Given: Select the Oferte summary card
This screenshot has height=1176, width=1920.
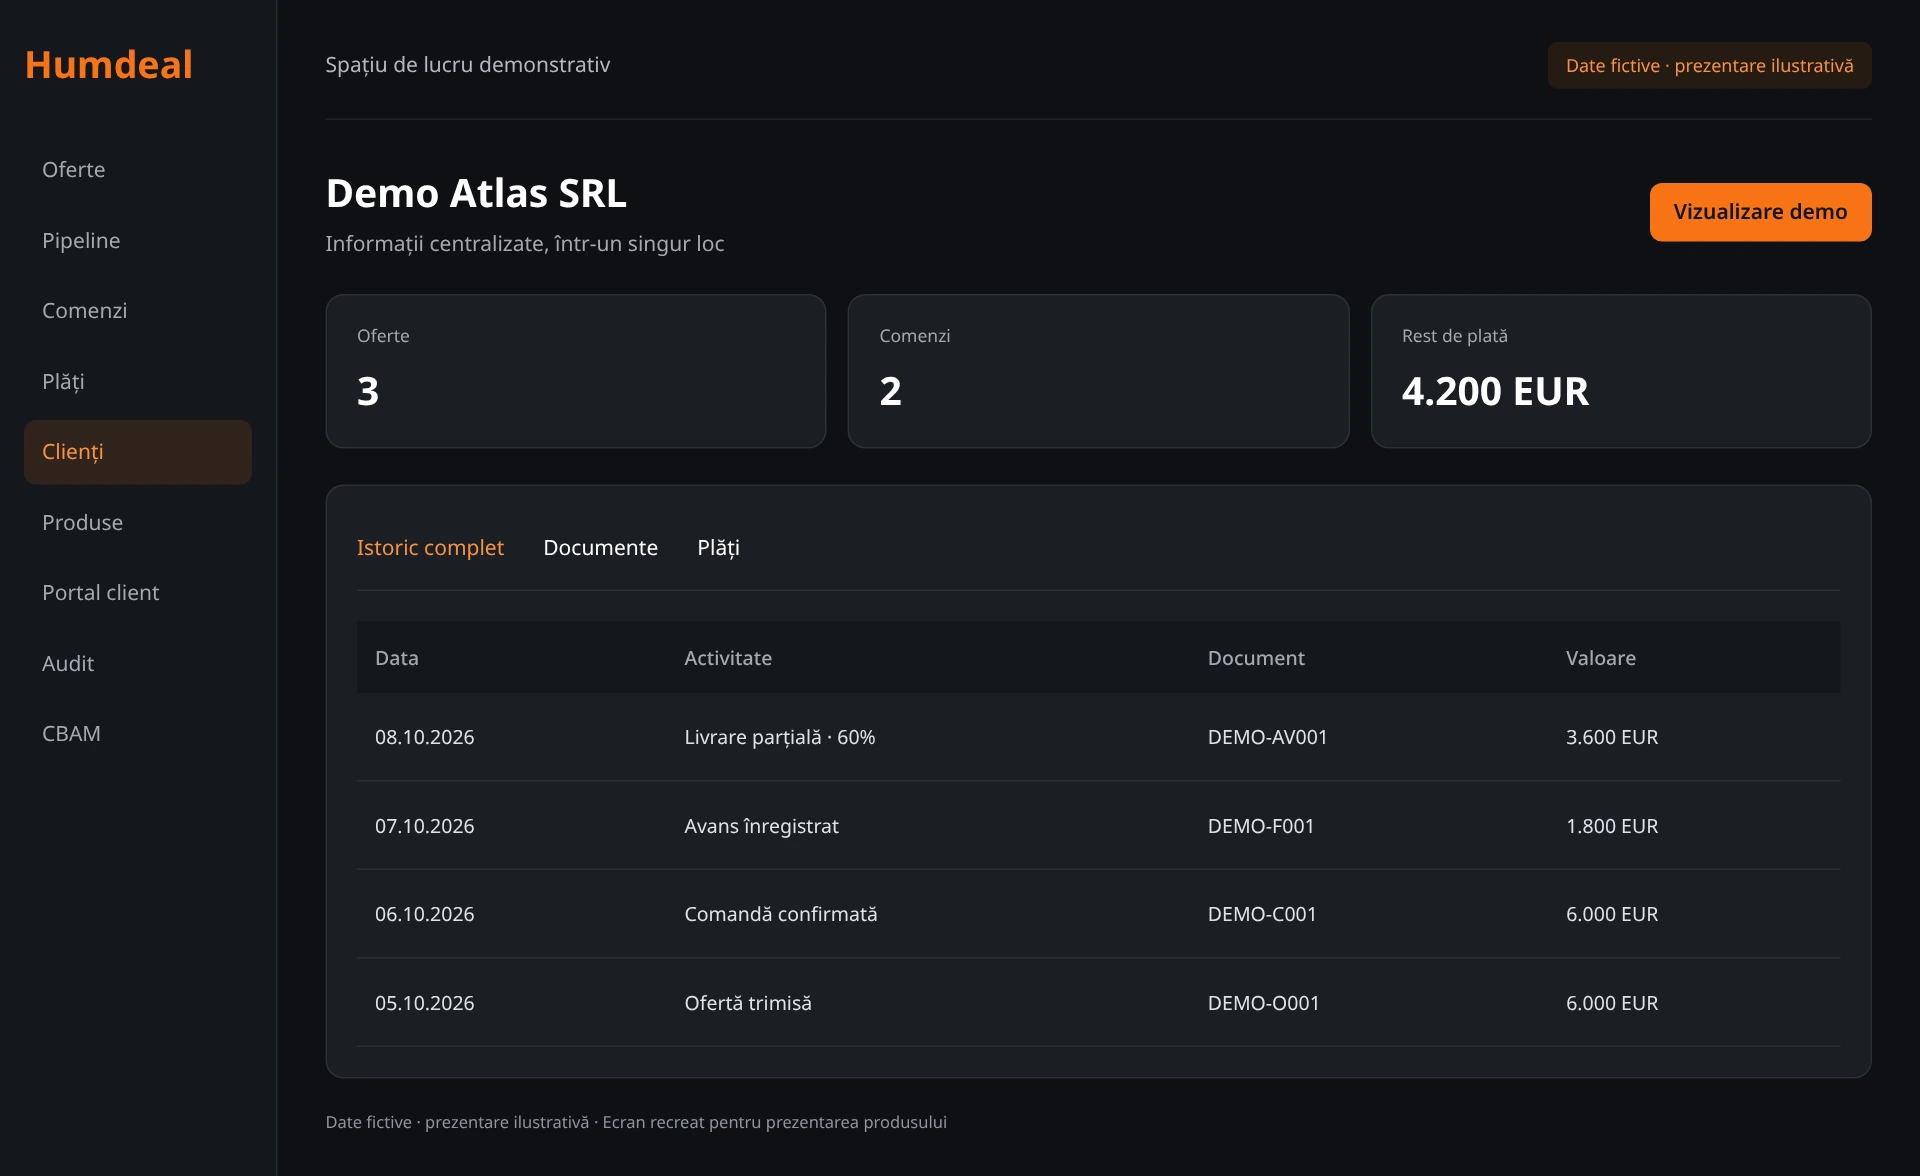Looking at the screenshot, I should [576, 371].
